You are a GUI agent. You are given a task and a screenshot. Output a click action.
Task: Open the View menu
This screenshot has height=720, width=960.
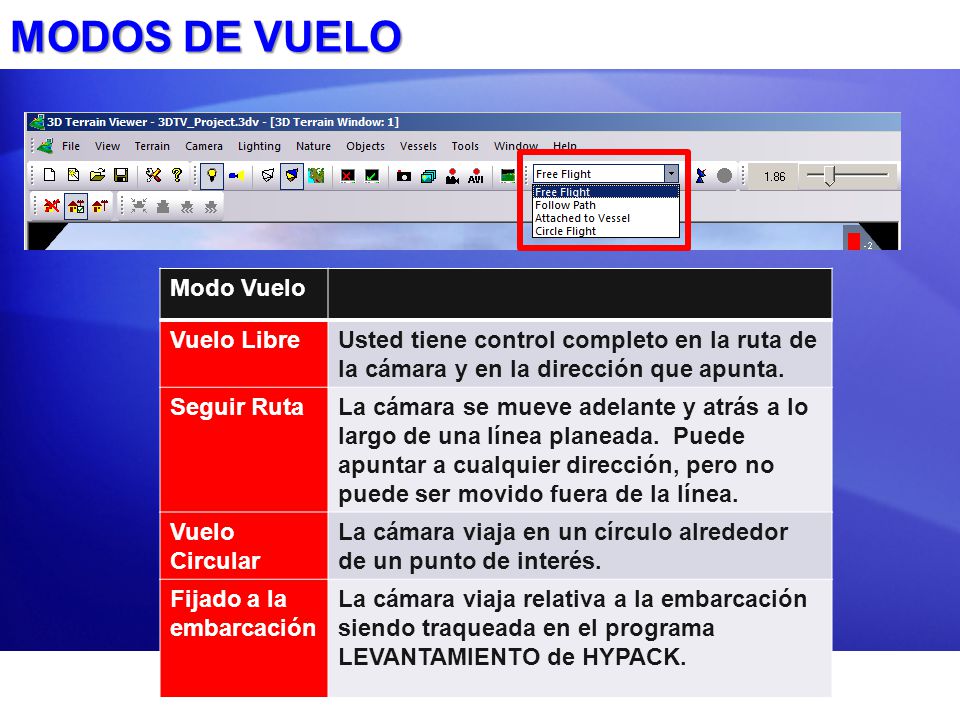(x=107, y=146)
